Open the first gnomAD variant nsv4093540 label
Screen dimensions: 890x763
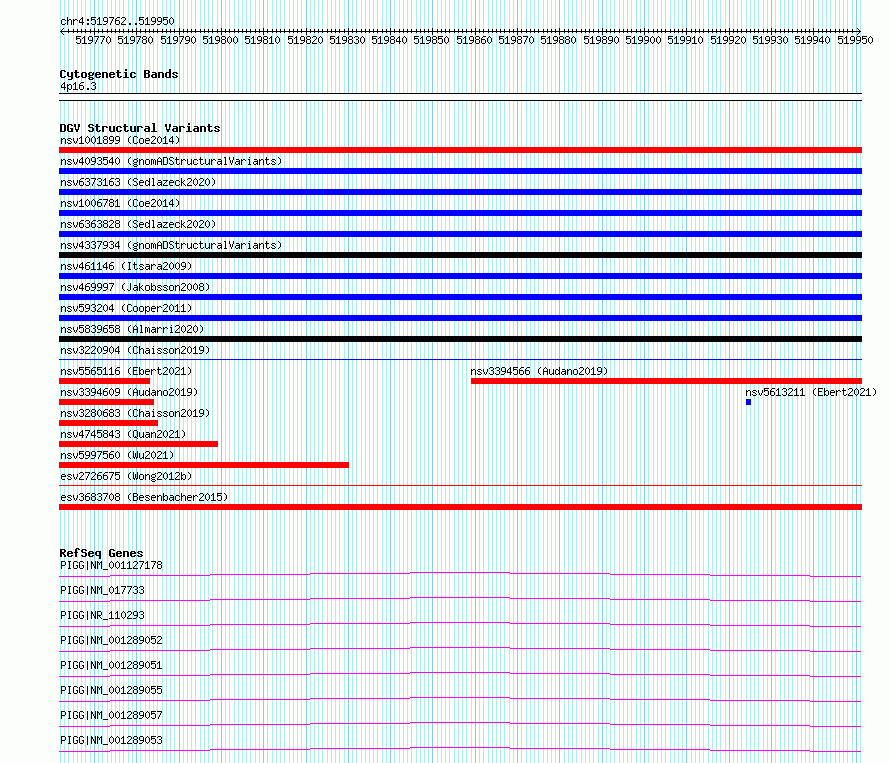pyautogui.click(x=171, y=161)
